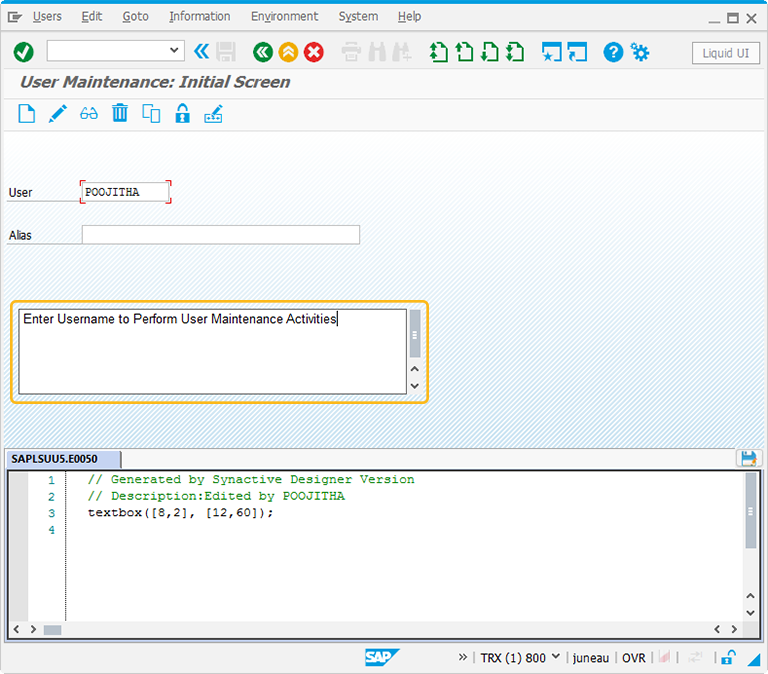Select the SAPLSUU5.E0050 script tab

63,459
